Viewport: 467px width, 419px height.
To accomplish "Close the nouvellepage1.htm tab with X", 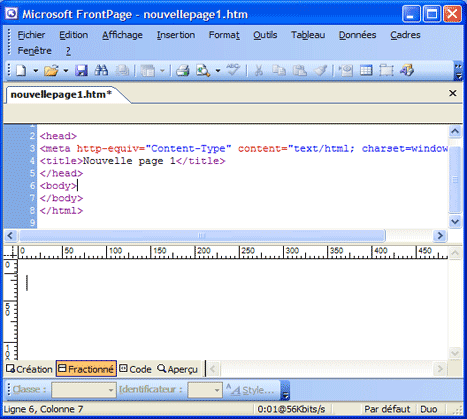I will 452,93.
